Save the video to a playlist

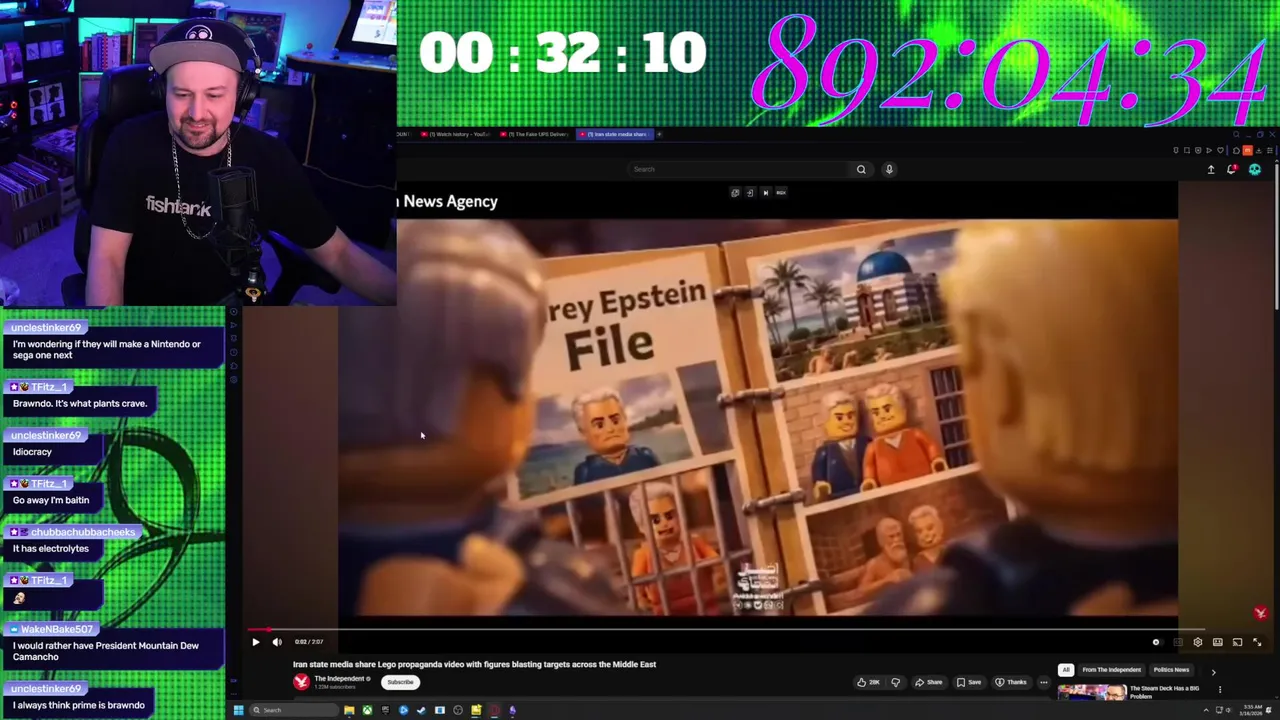pos(969,682)
